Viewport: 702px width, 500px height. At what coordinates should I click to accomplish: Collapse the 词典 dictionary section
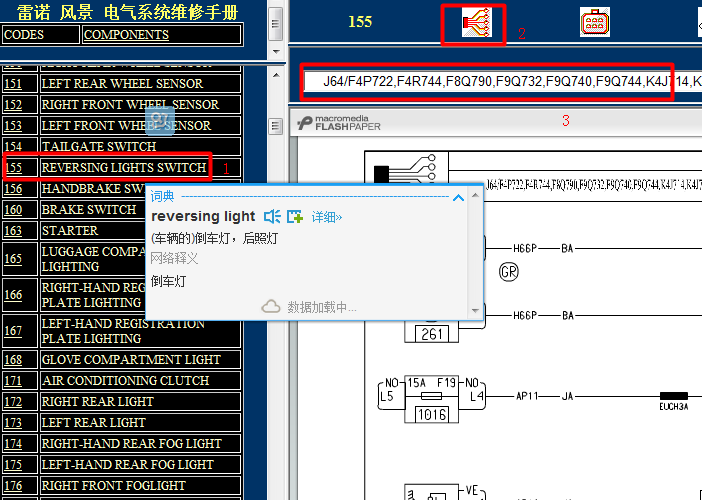[458, 197]
